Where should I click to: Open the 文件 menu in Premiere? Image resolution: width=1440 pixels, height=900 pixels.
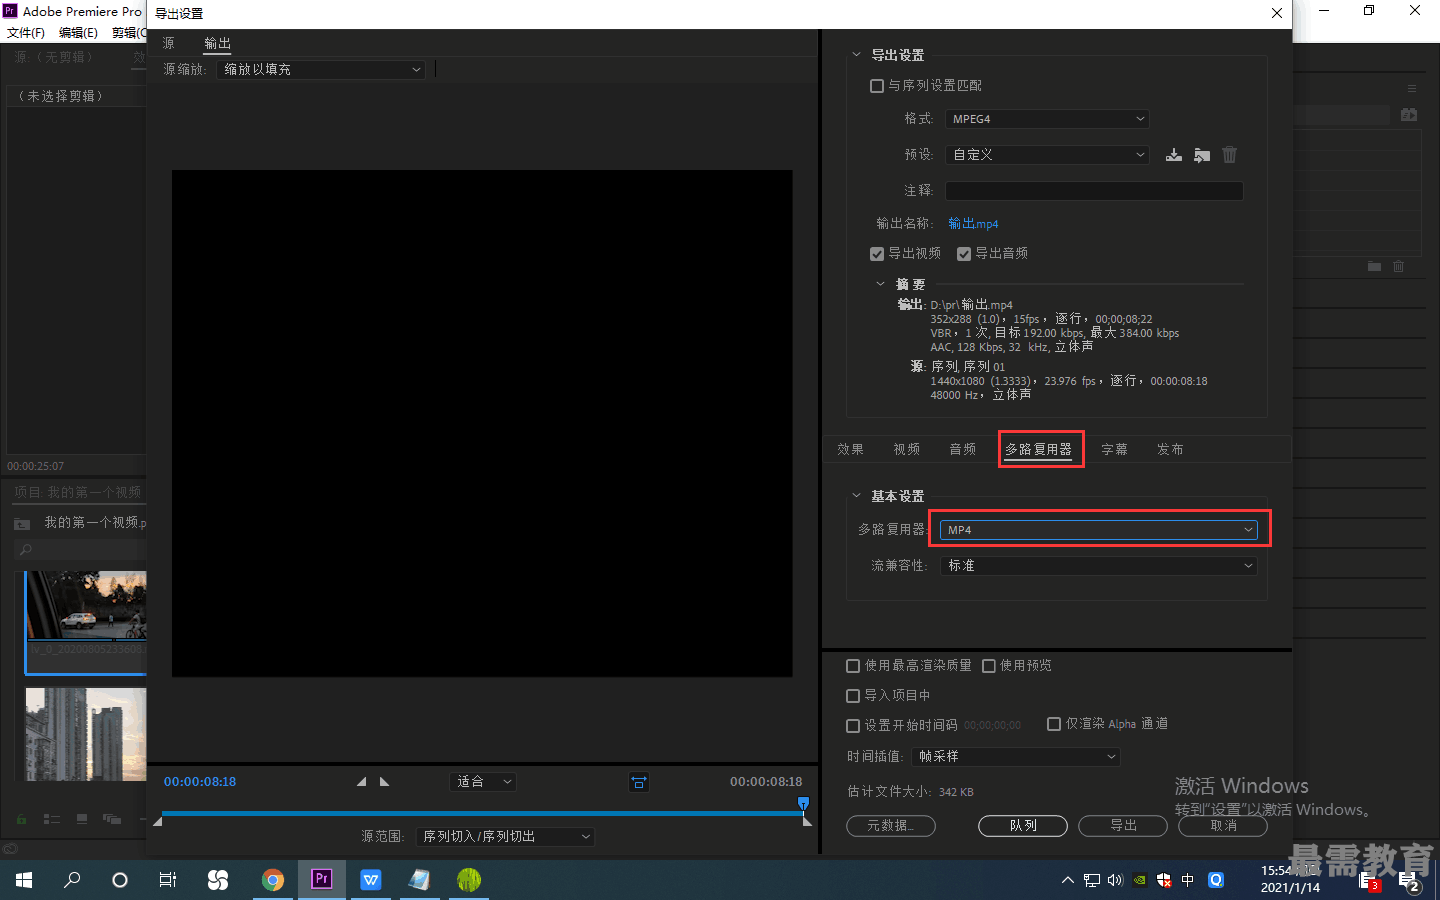coord(26,33)
